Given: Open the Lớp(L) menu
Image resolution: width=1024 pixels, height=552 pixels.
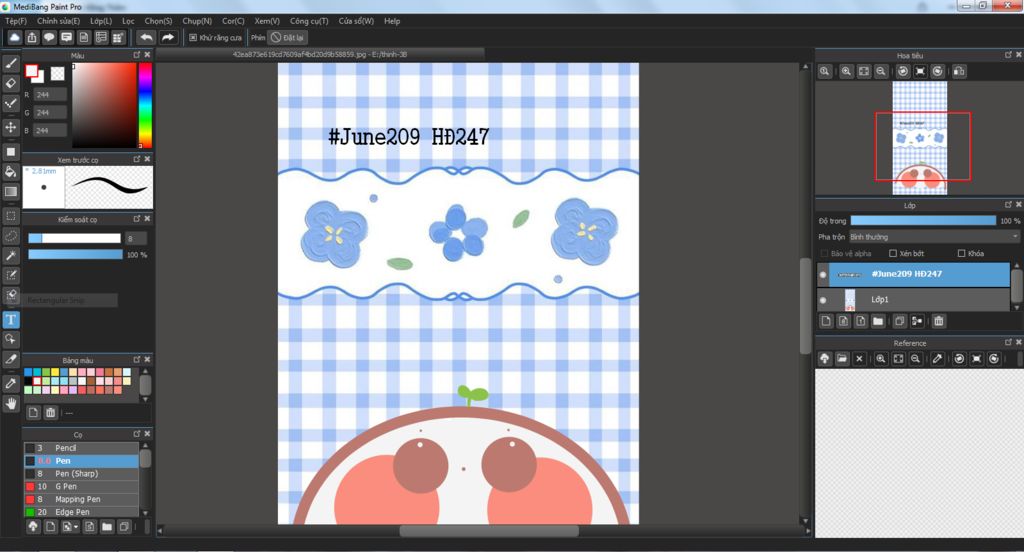Looking at the screenshot, I should 101,21.
